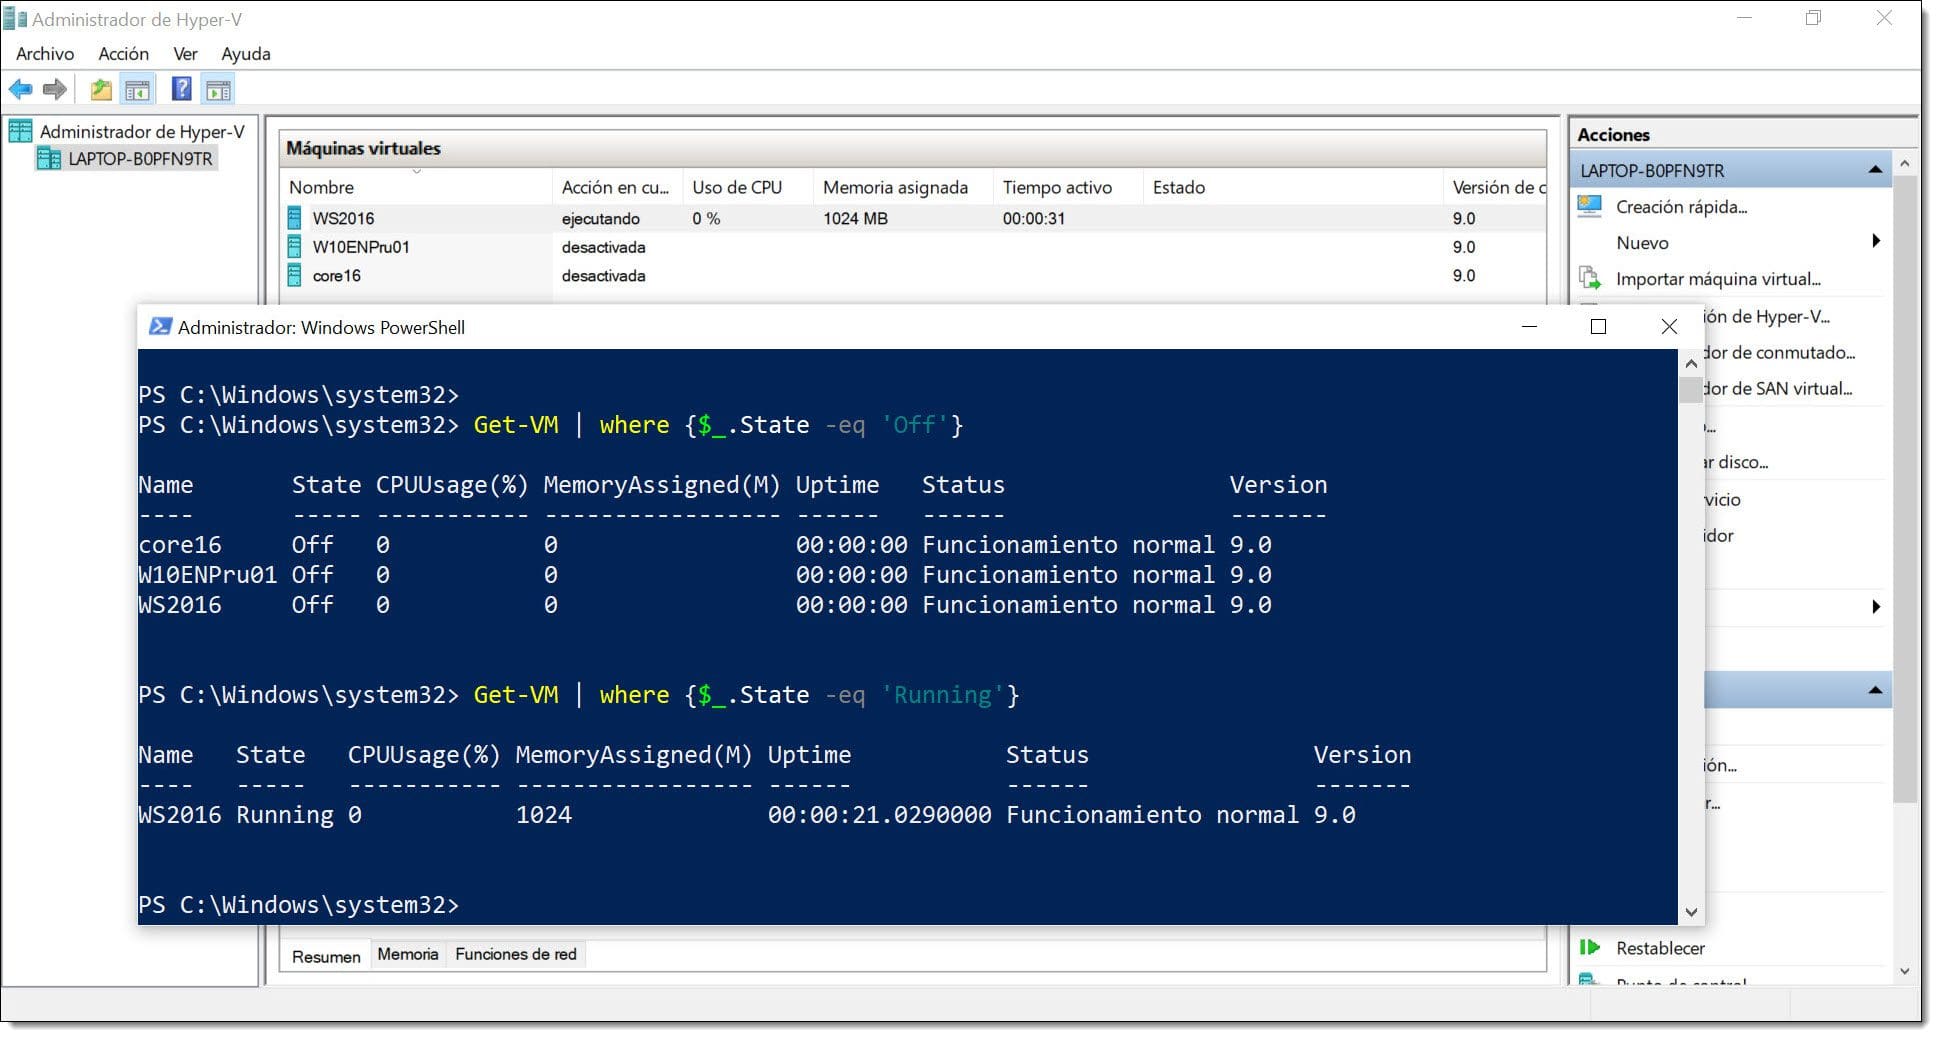
Task: Click Importar máquina virtual action
Action: [1718, 279]
